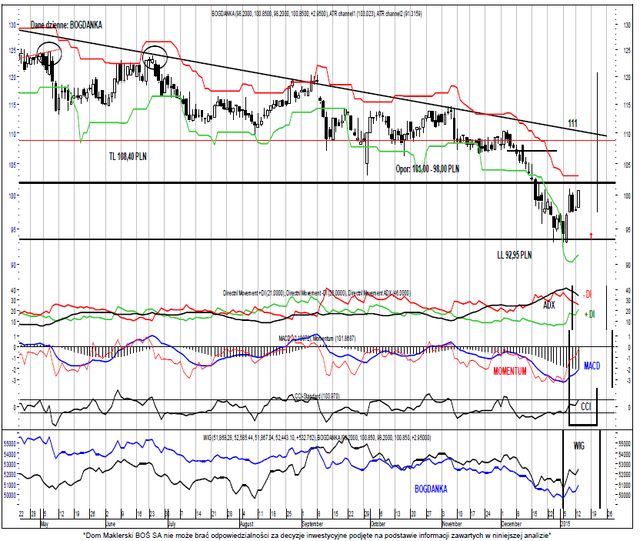Click 'September' on the time axis
Image resolution: width=640 pixels, height=541 pixels.
tap(312, 523)
